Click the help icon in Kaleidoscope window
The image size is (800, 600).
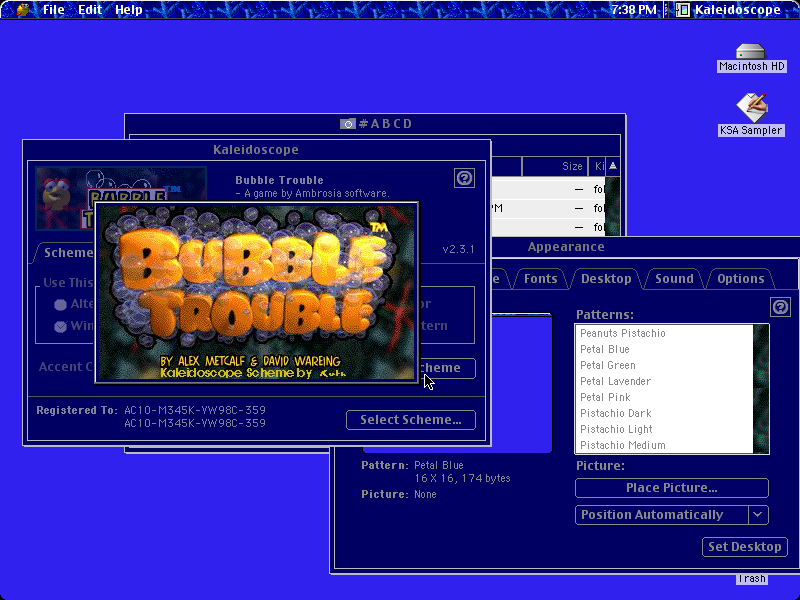(x=464, y=178)
